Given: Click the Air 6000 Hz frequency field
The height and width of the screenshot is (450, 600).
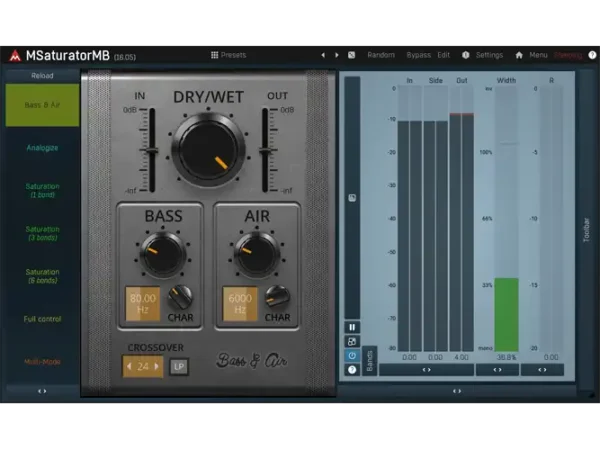Looking at the screenshot, I should click(x=240, y=303).
